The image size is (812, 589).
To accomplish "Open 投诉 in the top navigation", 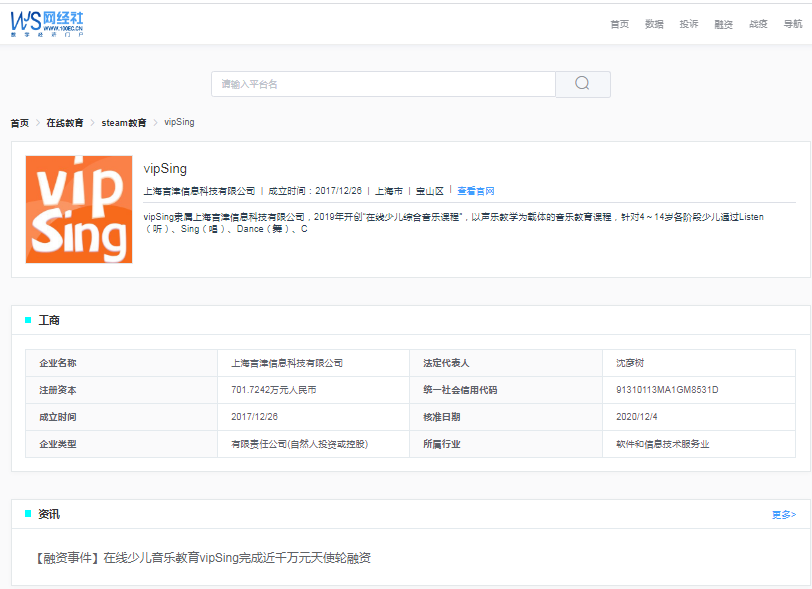I will tap(689, 24).
